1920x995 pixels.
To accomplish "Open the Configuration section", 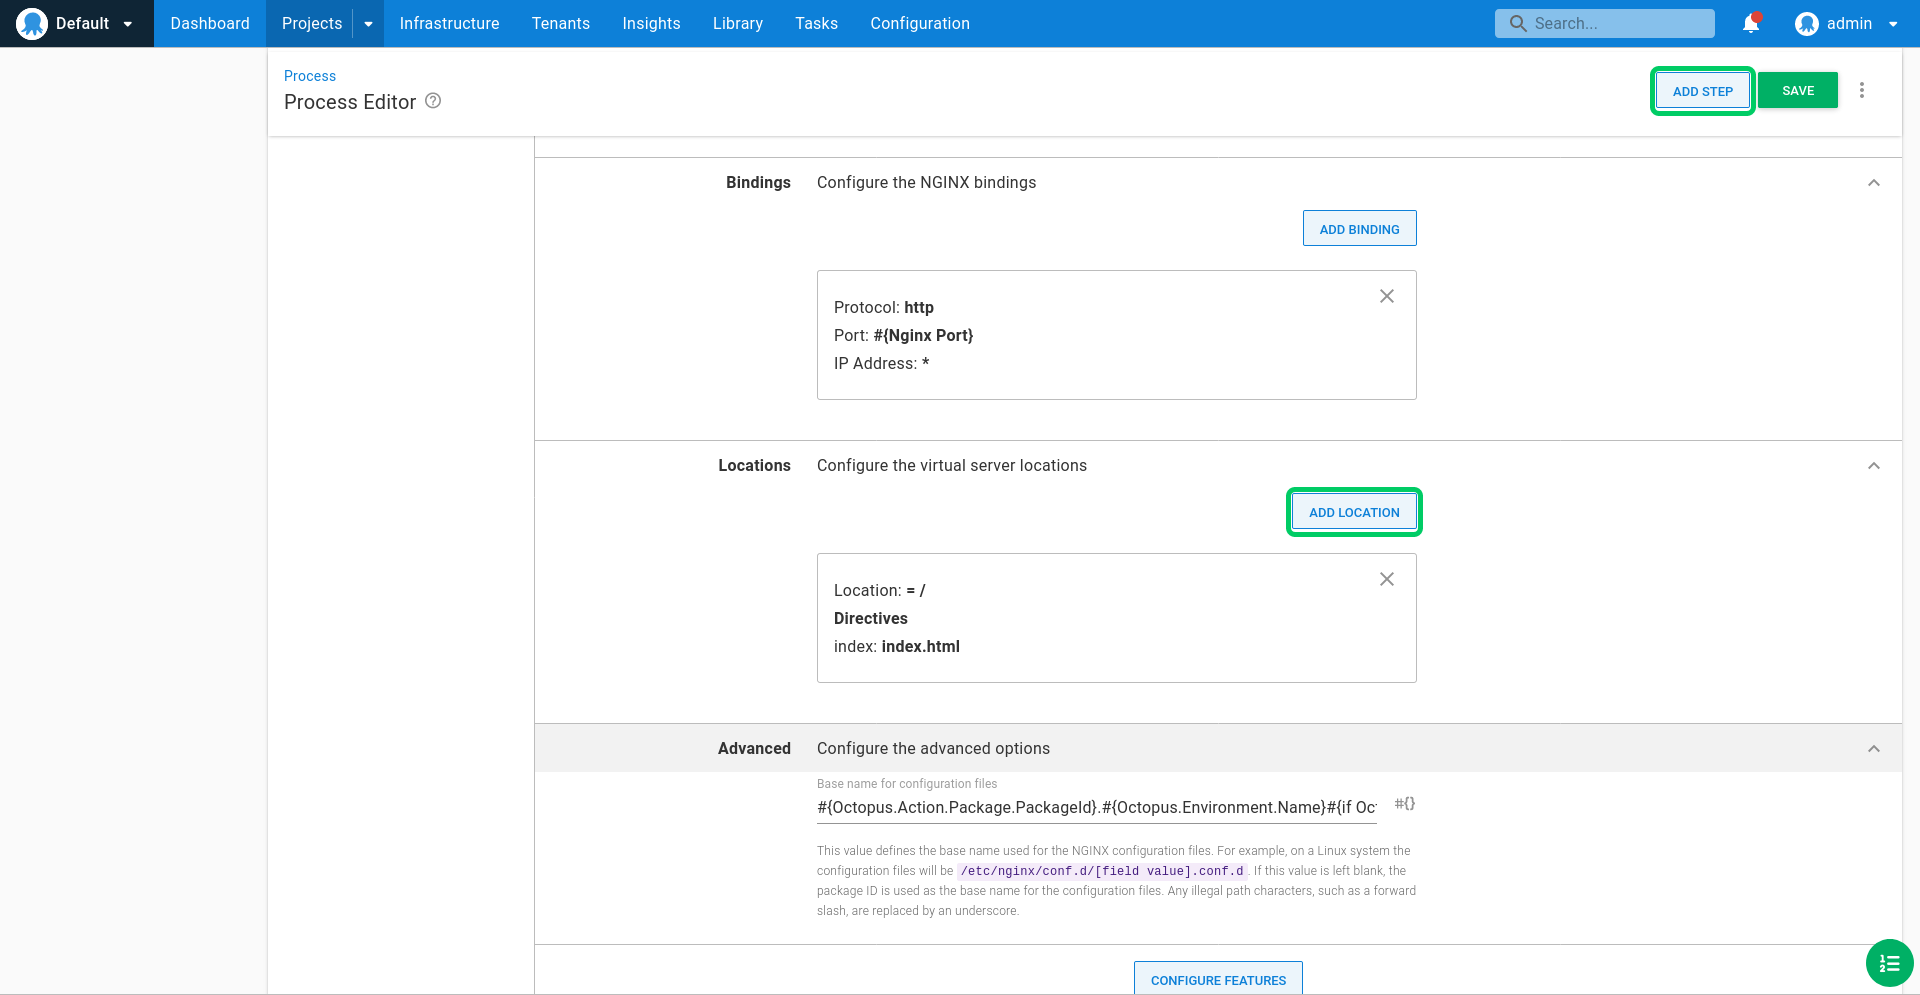I will click(x=919, y=23).
